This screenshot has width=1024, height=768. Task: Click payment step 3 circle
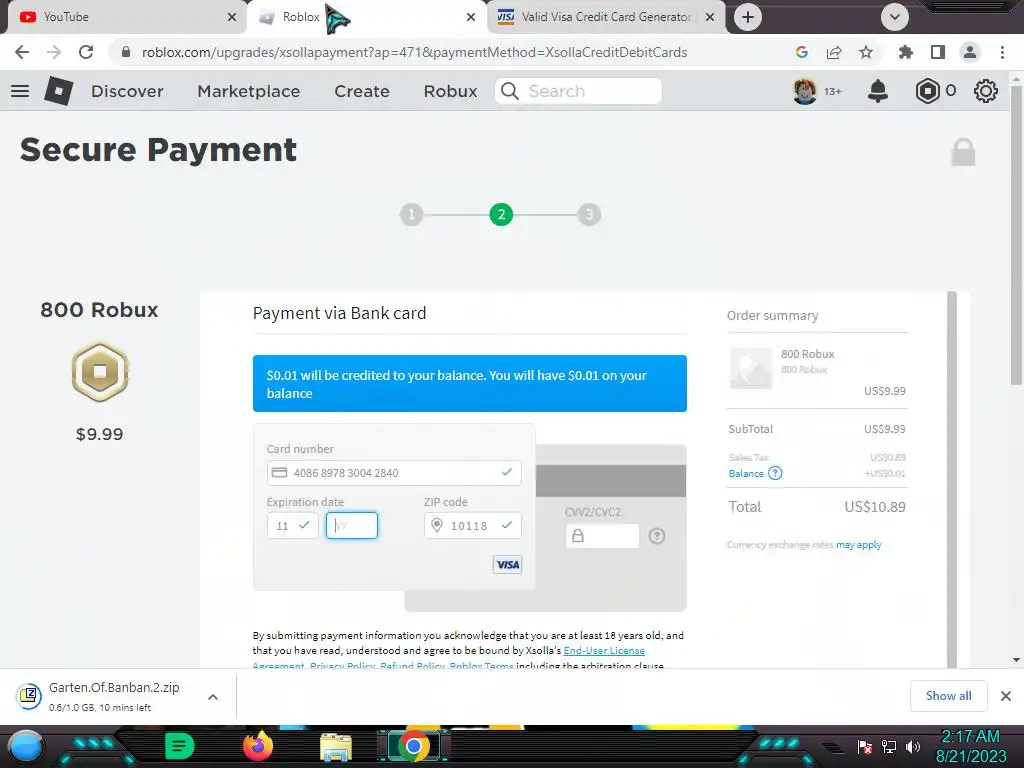[x=589, y=214]
